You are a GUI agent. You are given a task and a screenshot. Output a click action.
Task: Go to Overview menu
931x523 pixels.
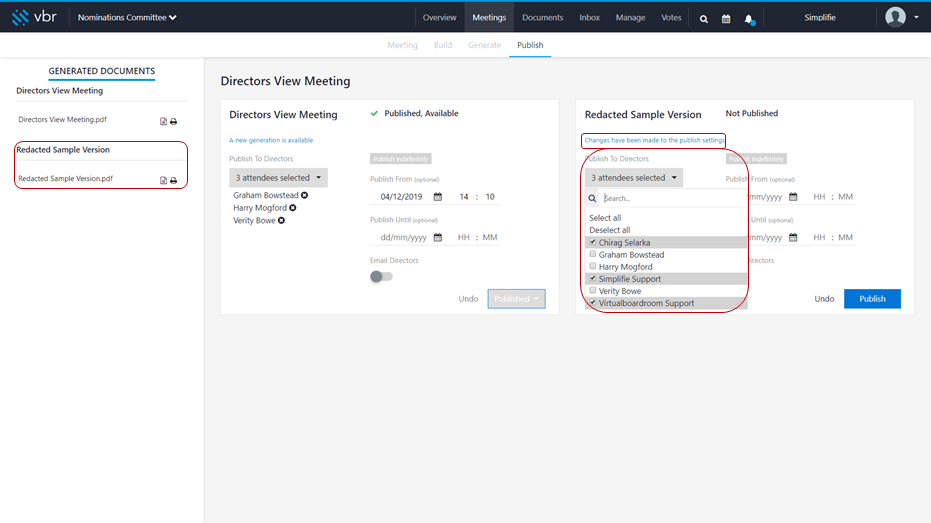click(439, 18)
